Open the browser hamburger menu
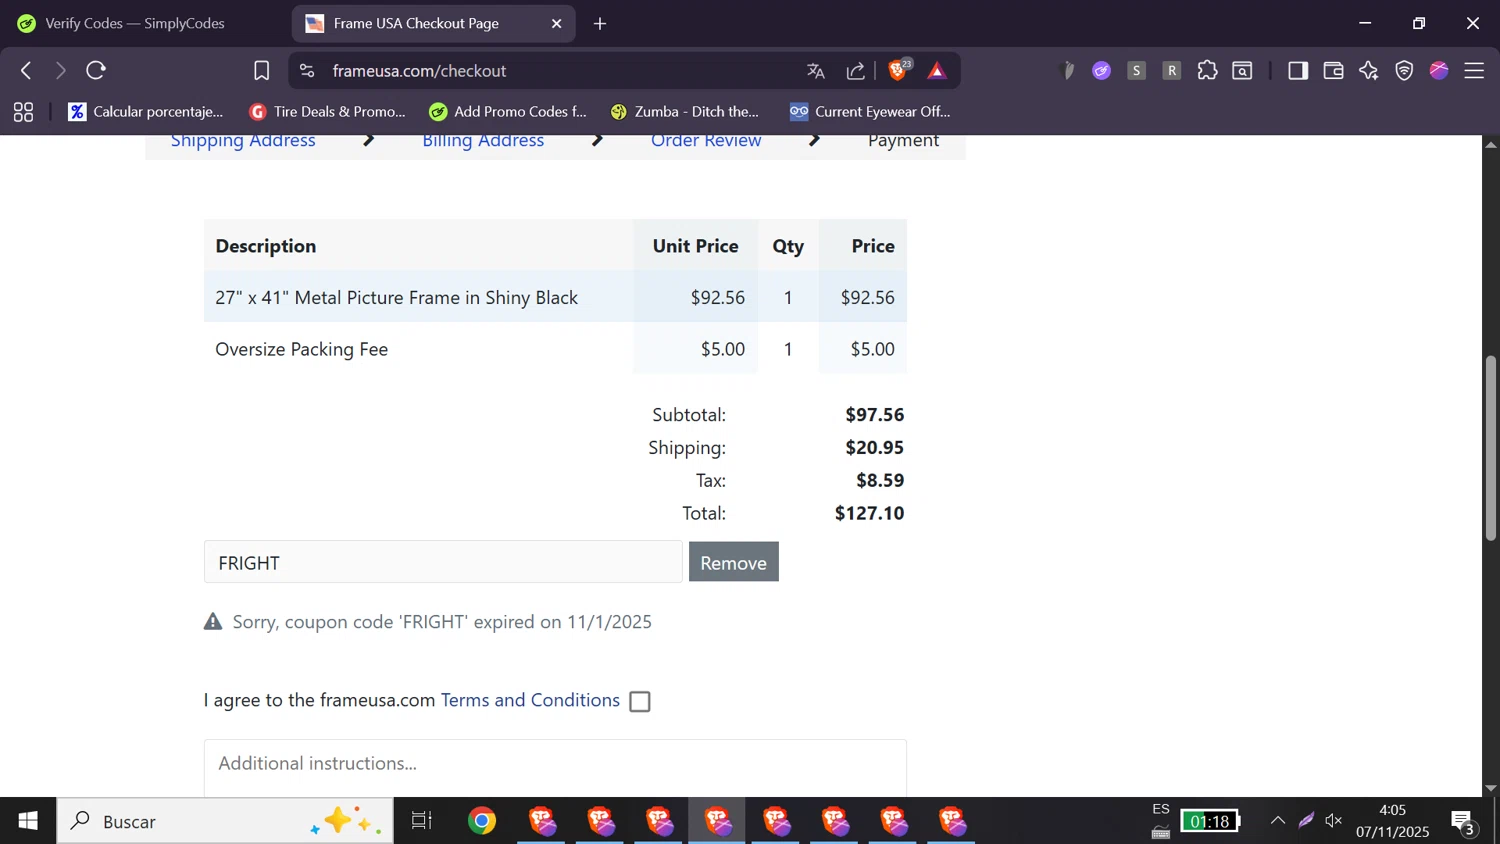 [x=1474, y=70]
